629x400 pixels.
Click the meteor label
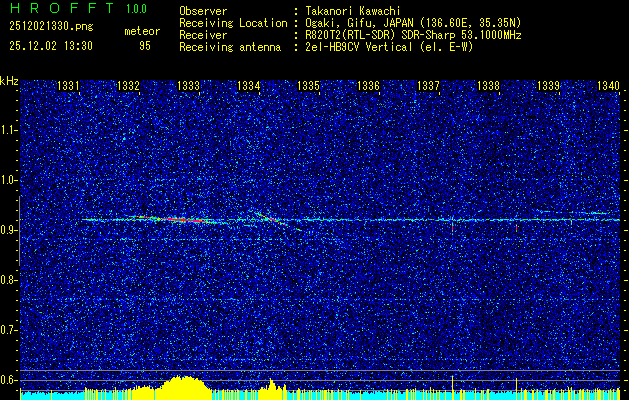[x=142, y=31]
